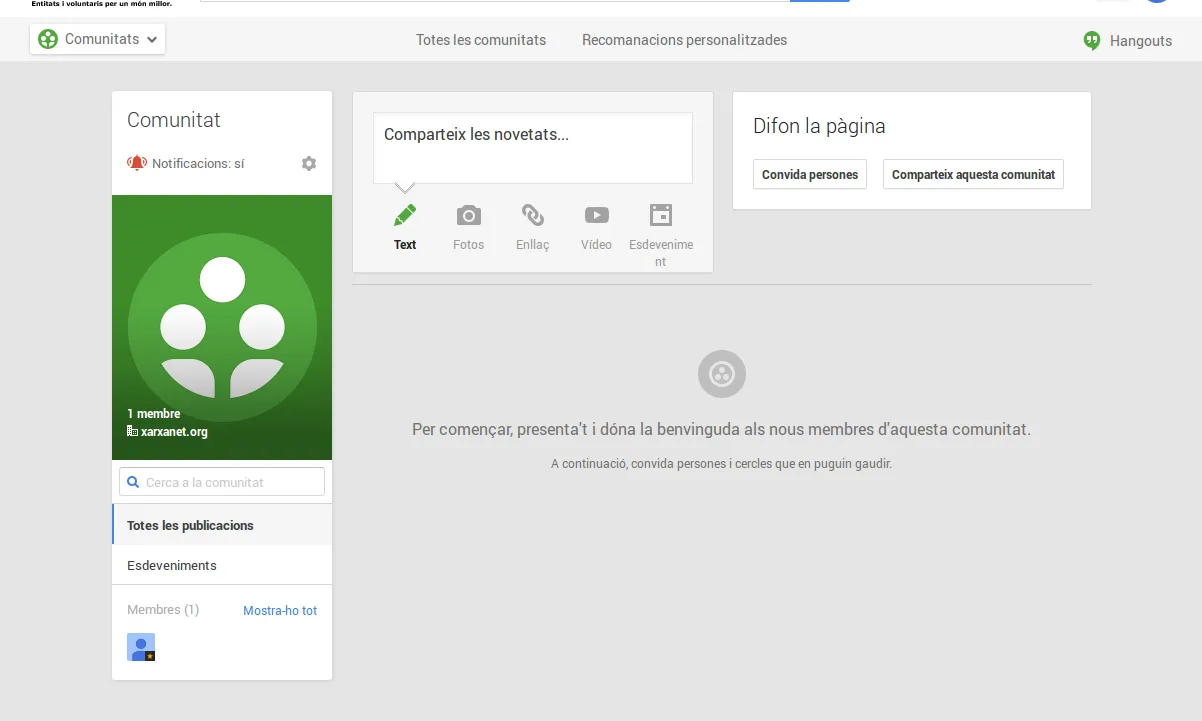1202x721 pixels.
Task: Click 'Difon la pàgina' heading
Action: (819, 126)
